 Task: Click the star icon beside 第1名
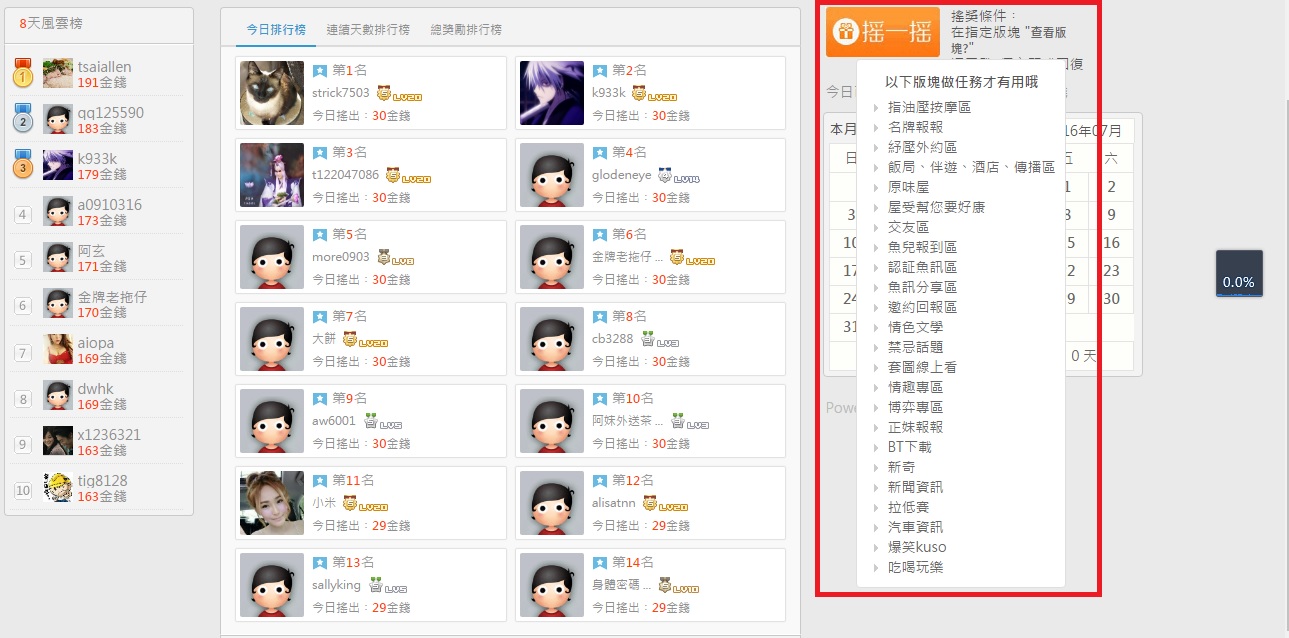pyautogui.click(x=320, y=71)
